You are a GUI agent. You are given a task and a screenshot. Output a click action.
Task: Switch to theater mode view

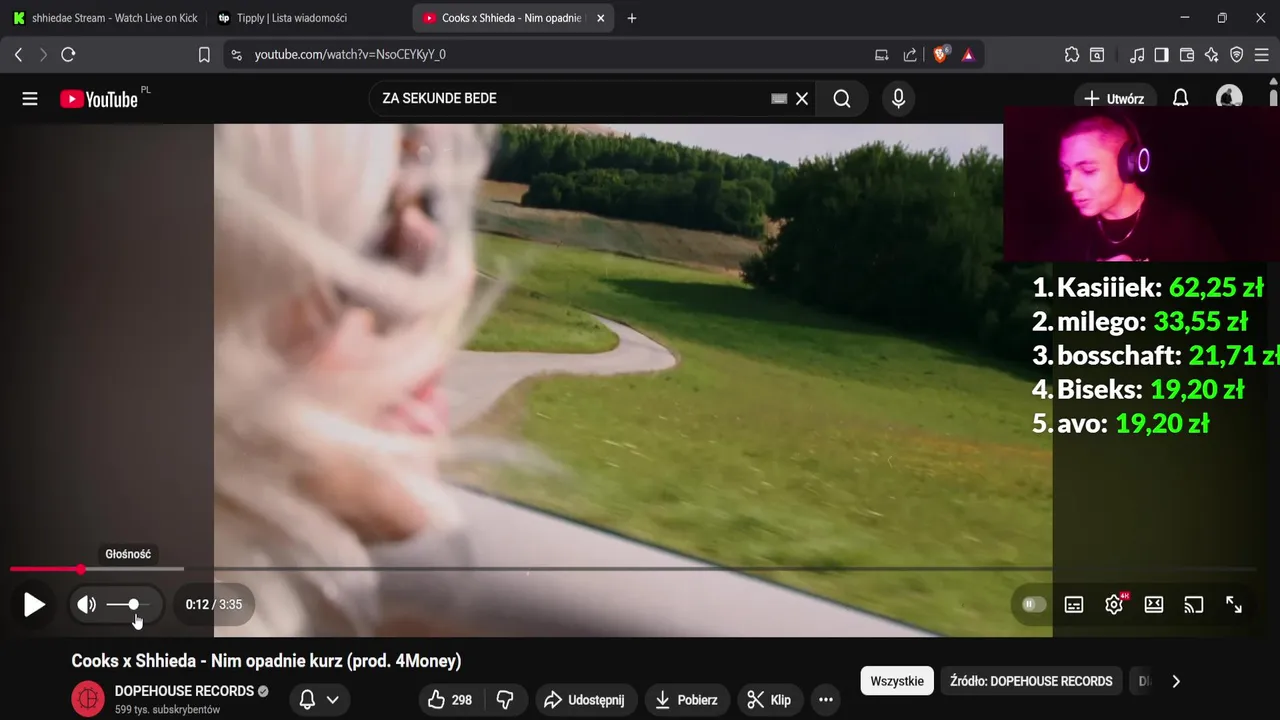point(1154,604)
